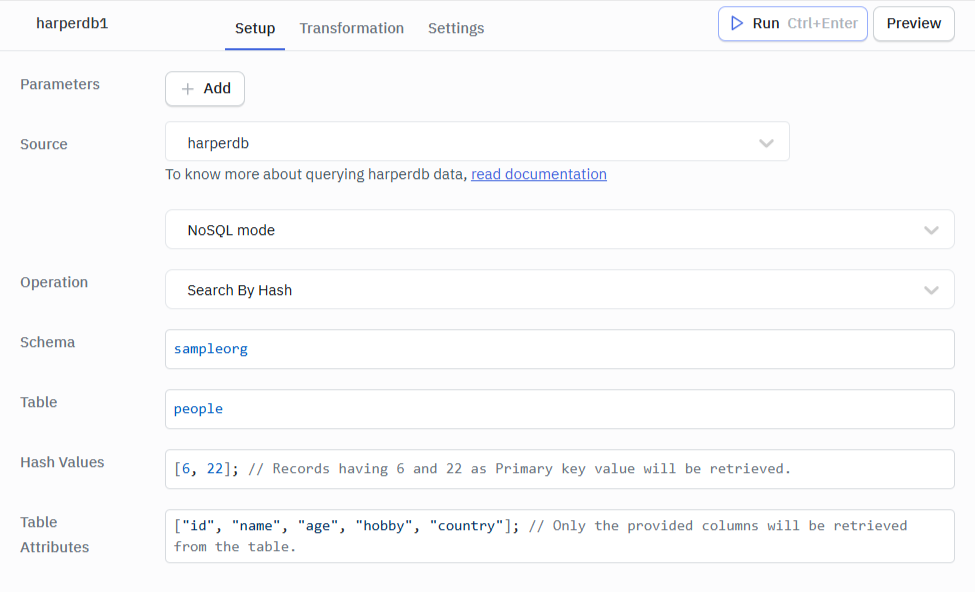Click into the Table Attributes field

(x=559, y=536)
